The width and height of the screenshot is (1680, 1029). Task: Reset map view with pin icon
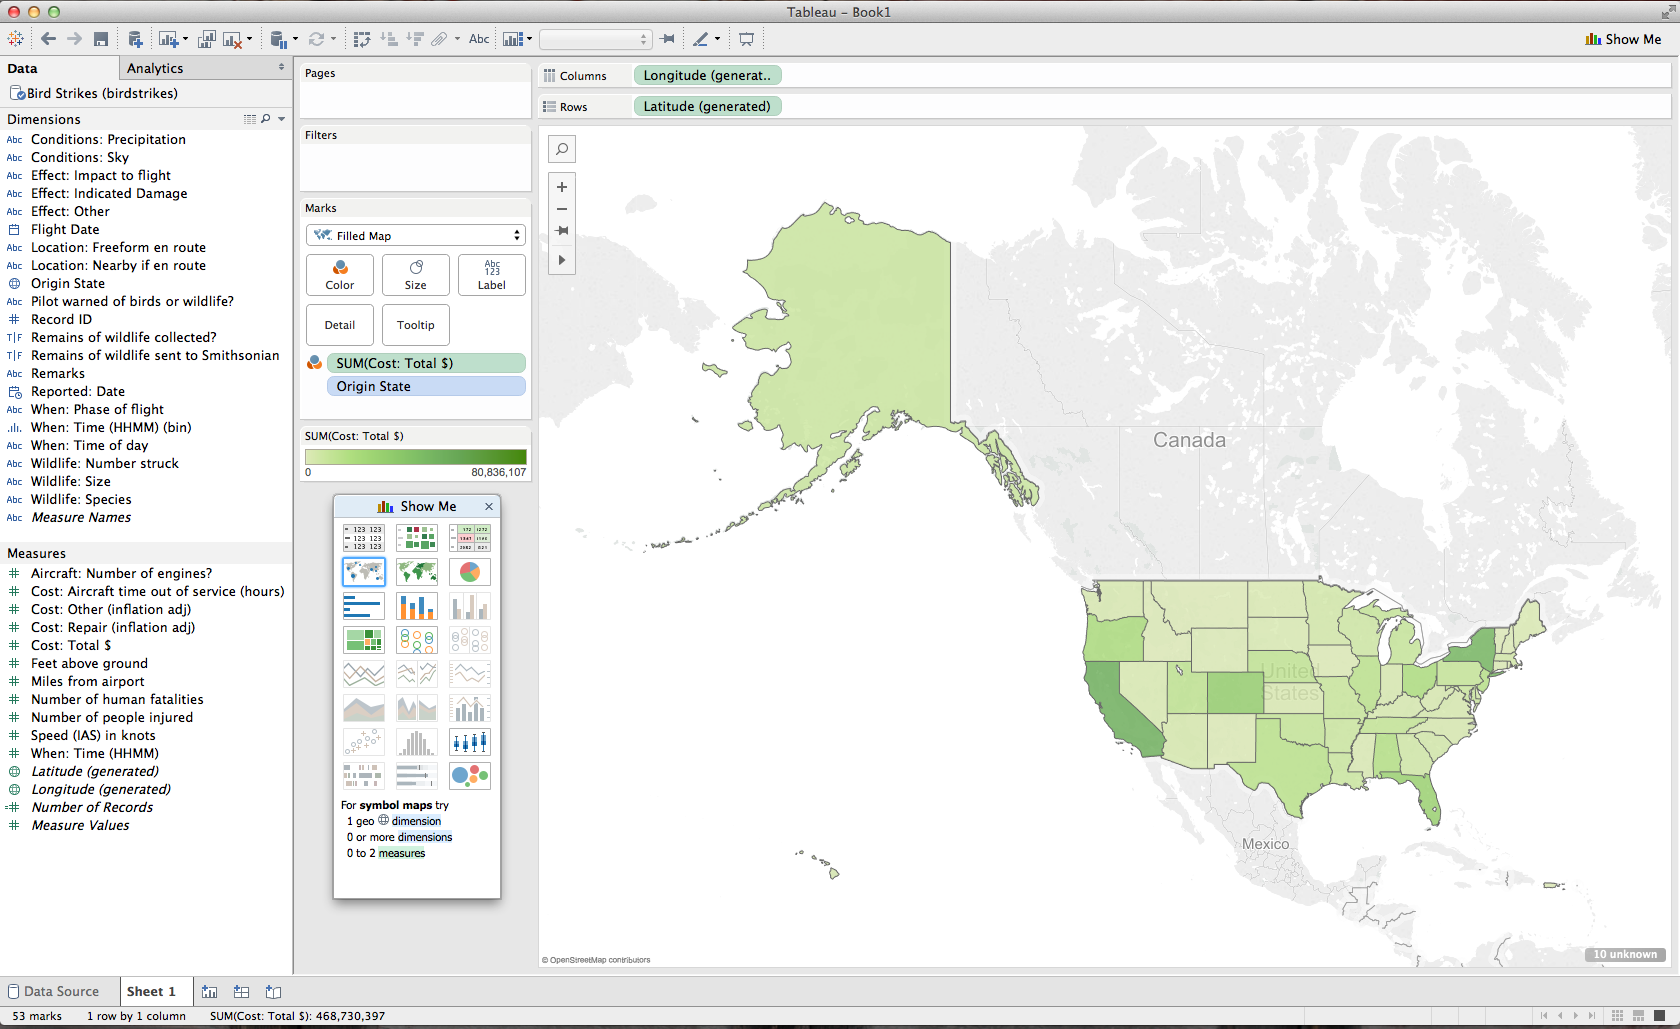[562, 230]
